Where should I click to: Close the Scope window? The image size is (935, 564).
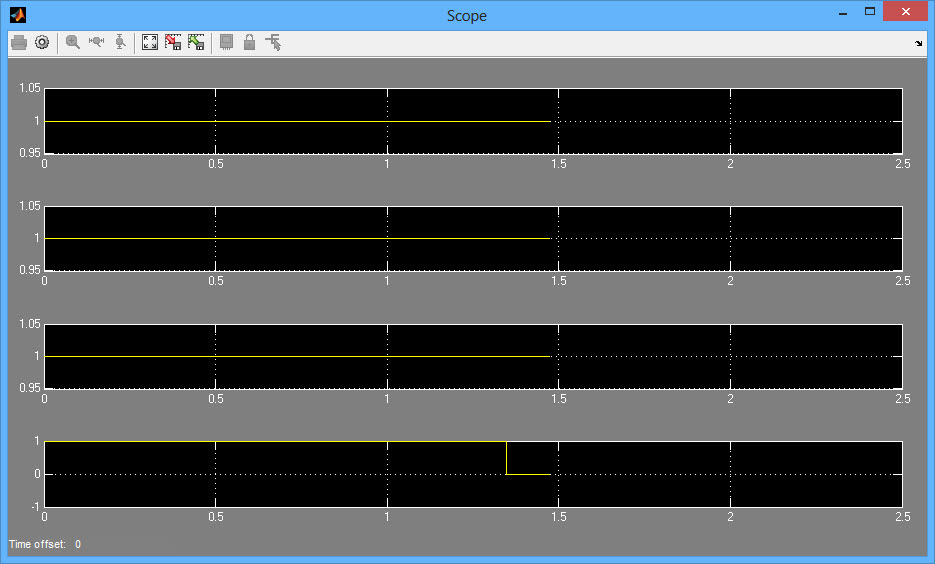tap(905, 11)
